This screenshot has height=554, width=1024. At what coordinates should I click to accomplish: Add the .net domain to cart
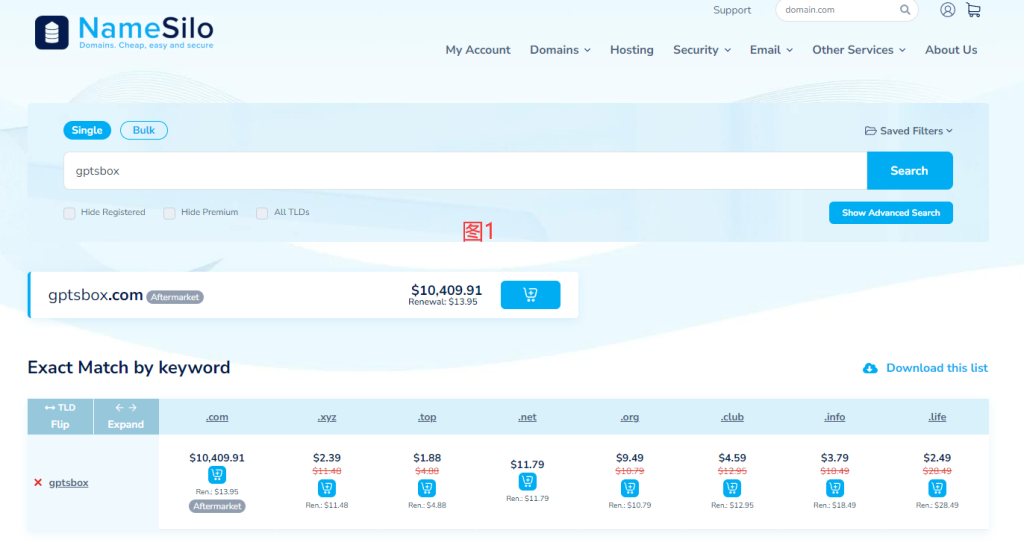[x=527, y=481]
